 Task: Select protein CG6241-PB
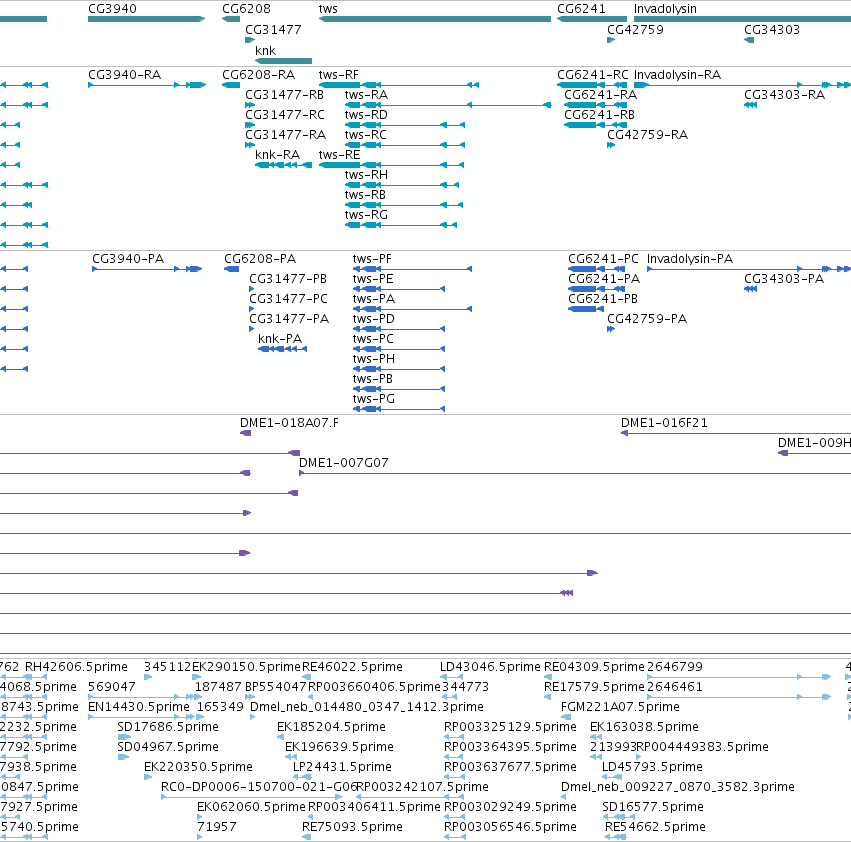click(x=603, y=299)
